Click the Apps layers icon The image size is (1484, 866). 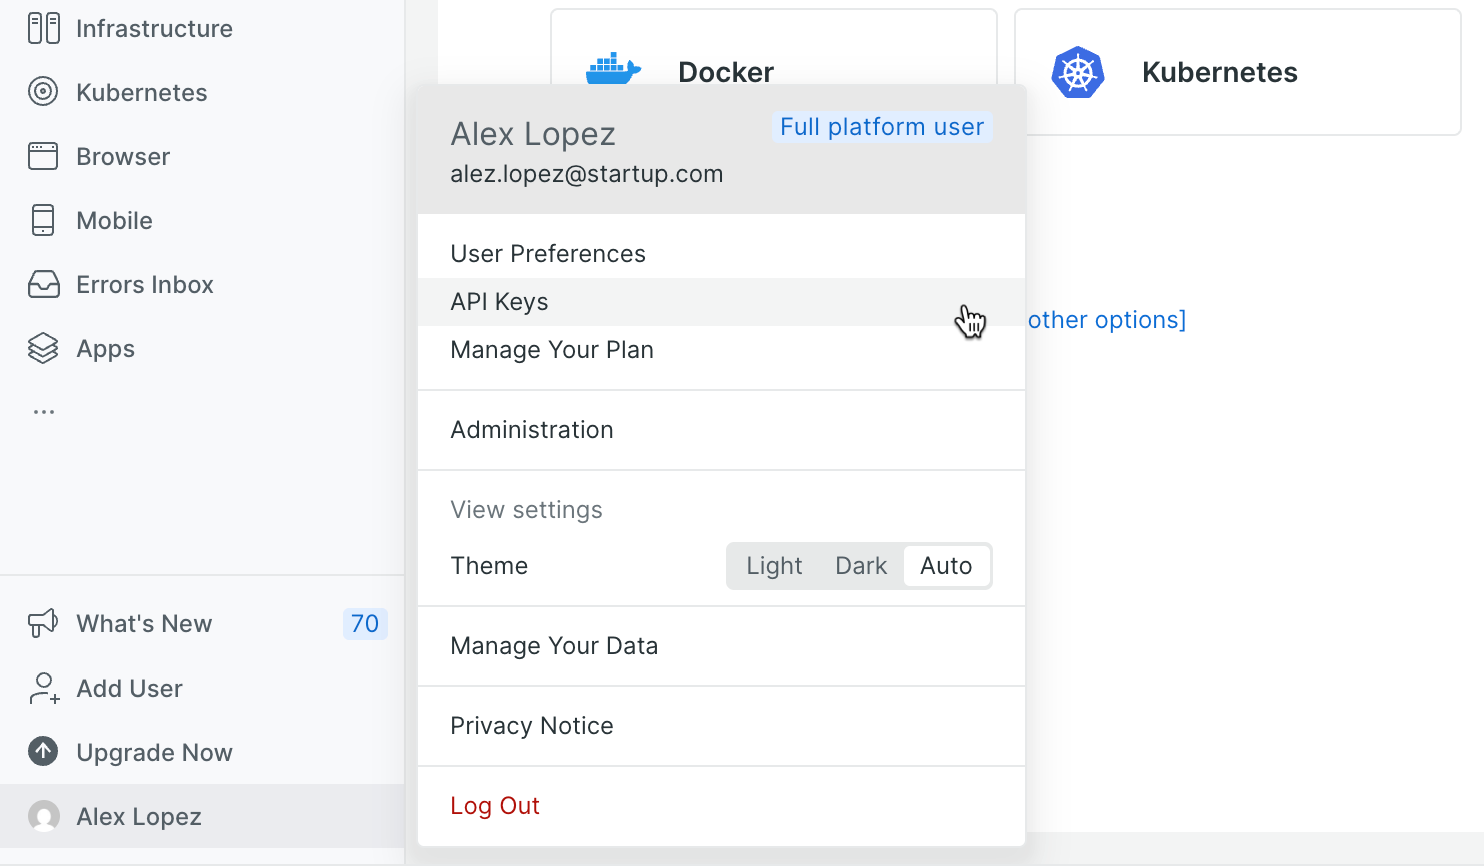[x=44, y=348]
